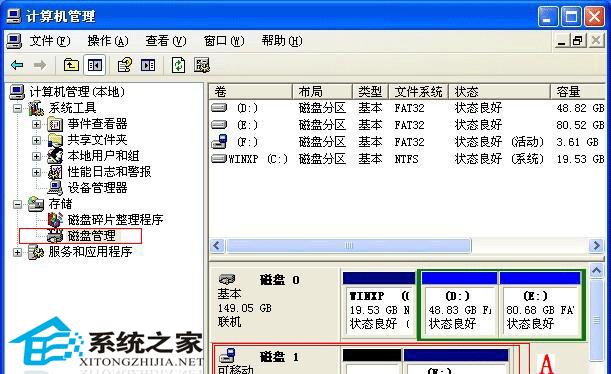
Task: Collapse the 系统工具 node
Action: [x=17, y=108]
